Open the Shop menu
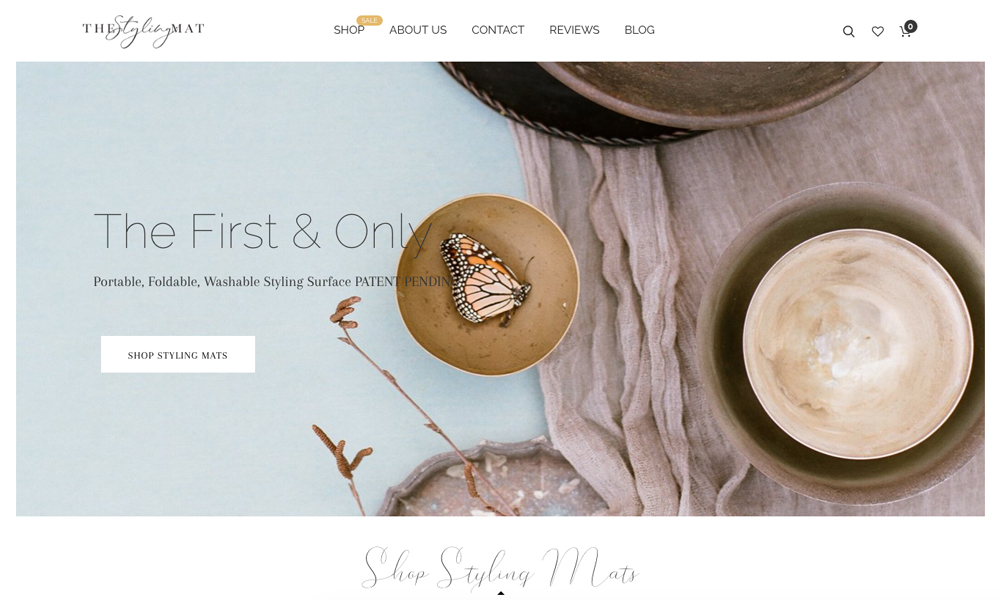 coord(349,30)
